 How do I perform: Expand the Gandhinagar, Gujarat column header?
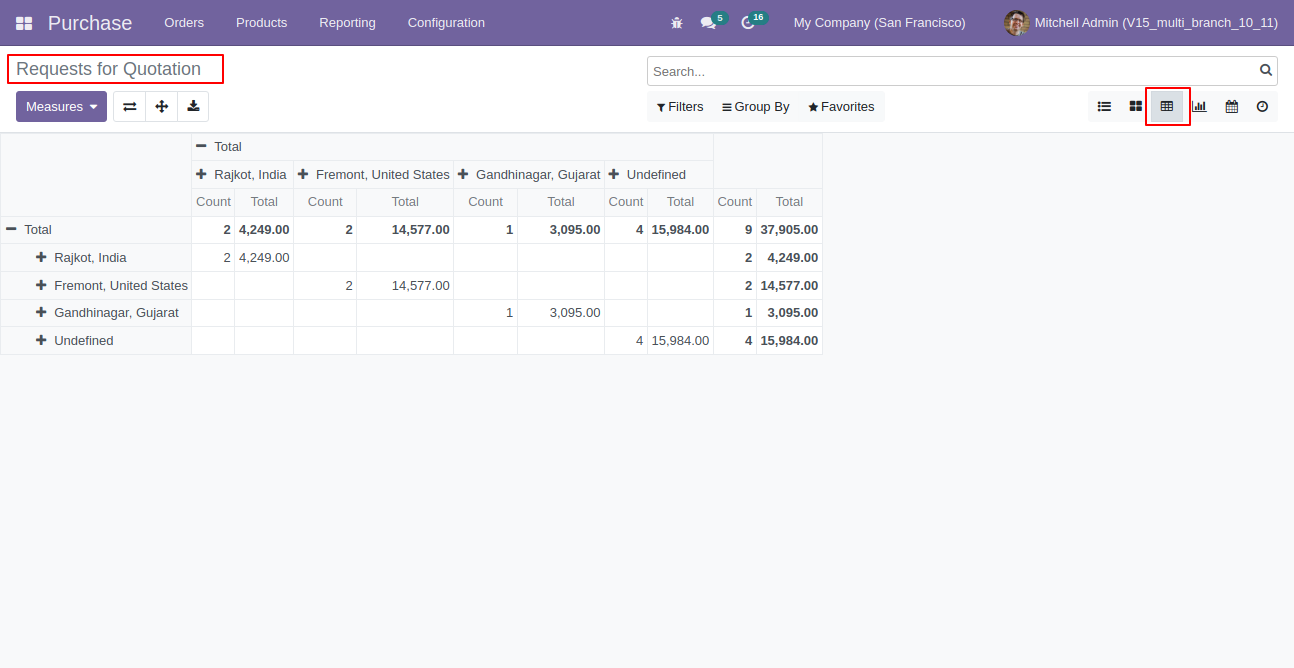[x=529, y=175]
